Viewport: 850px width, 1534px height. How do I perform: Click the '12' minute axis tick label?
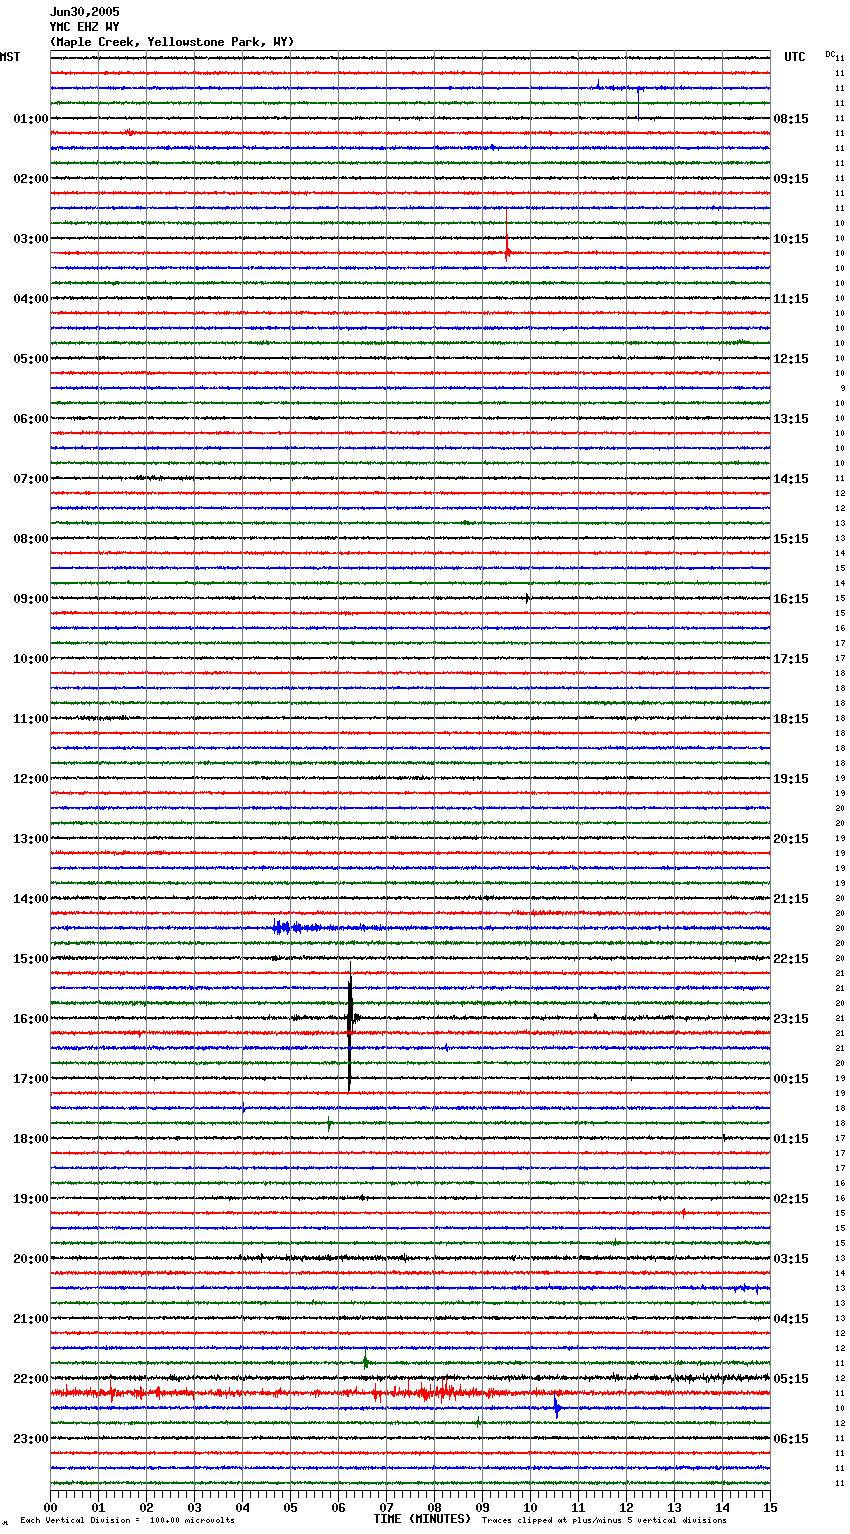pyautogui.click(x=626, y=1507)
